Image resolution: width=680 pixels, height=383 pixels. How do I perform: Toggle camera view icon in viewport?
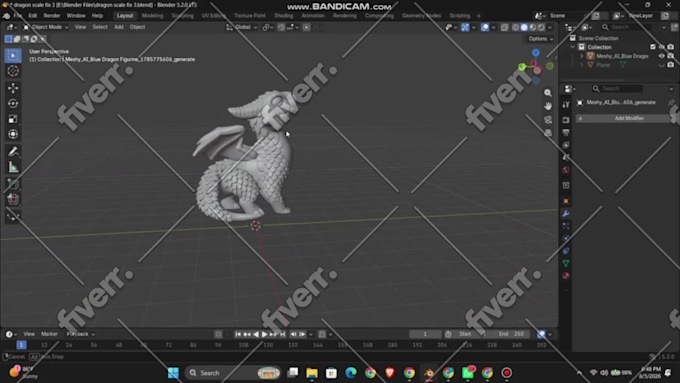point(548,119)
